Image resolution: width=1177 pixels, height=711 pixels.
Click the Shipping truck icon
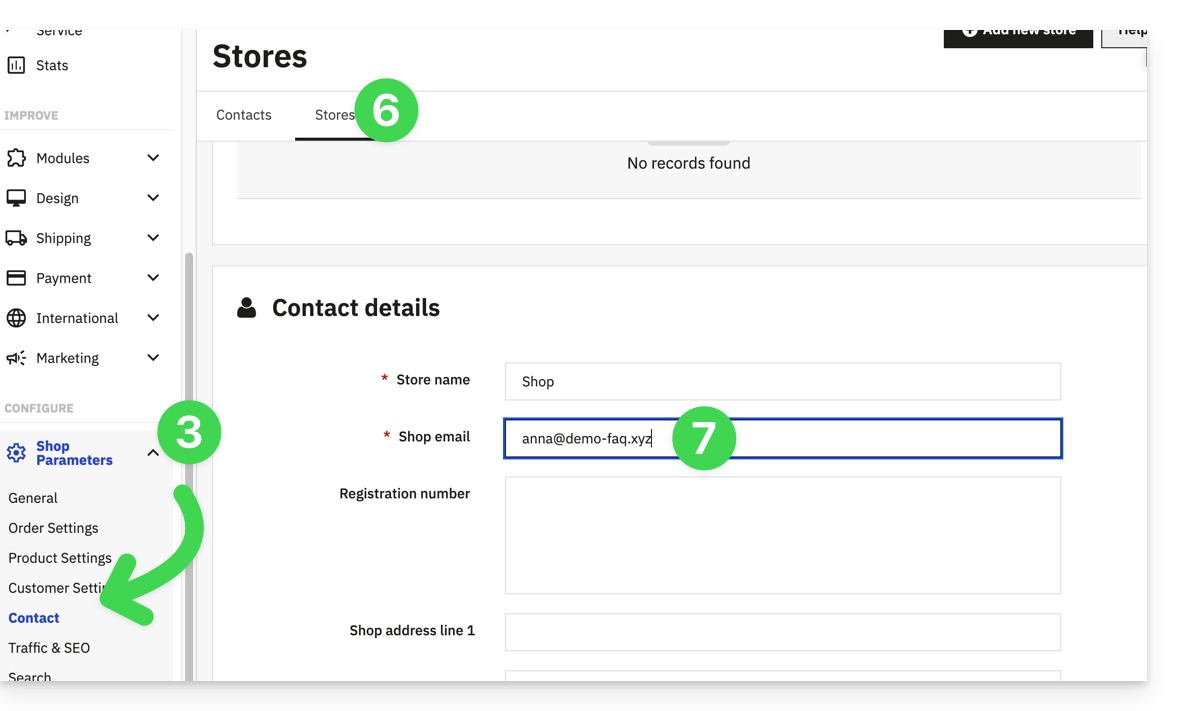point(16,238)
